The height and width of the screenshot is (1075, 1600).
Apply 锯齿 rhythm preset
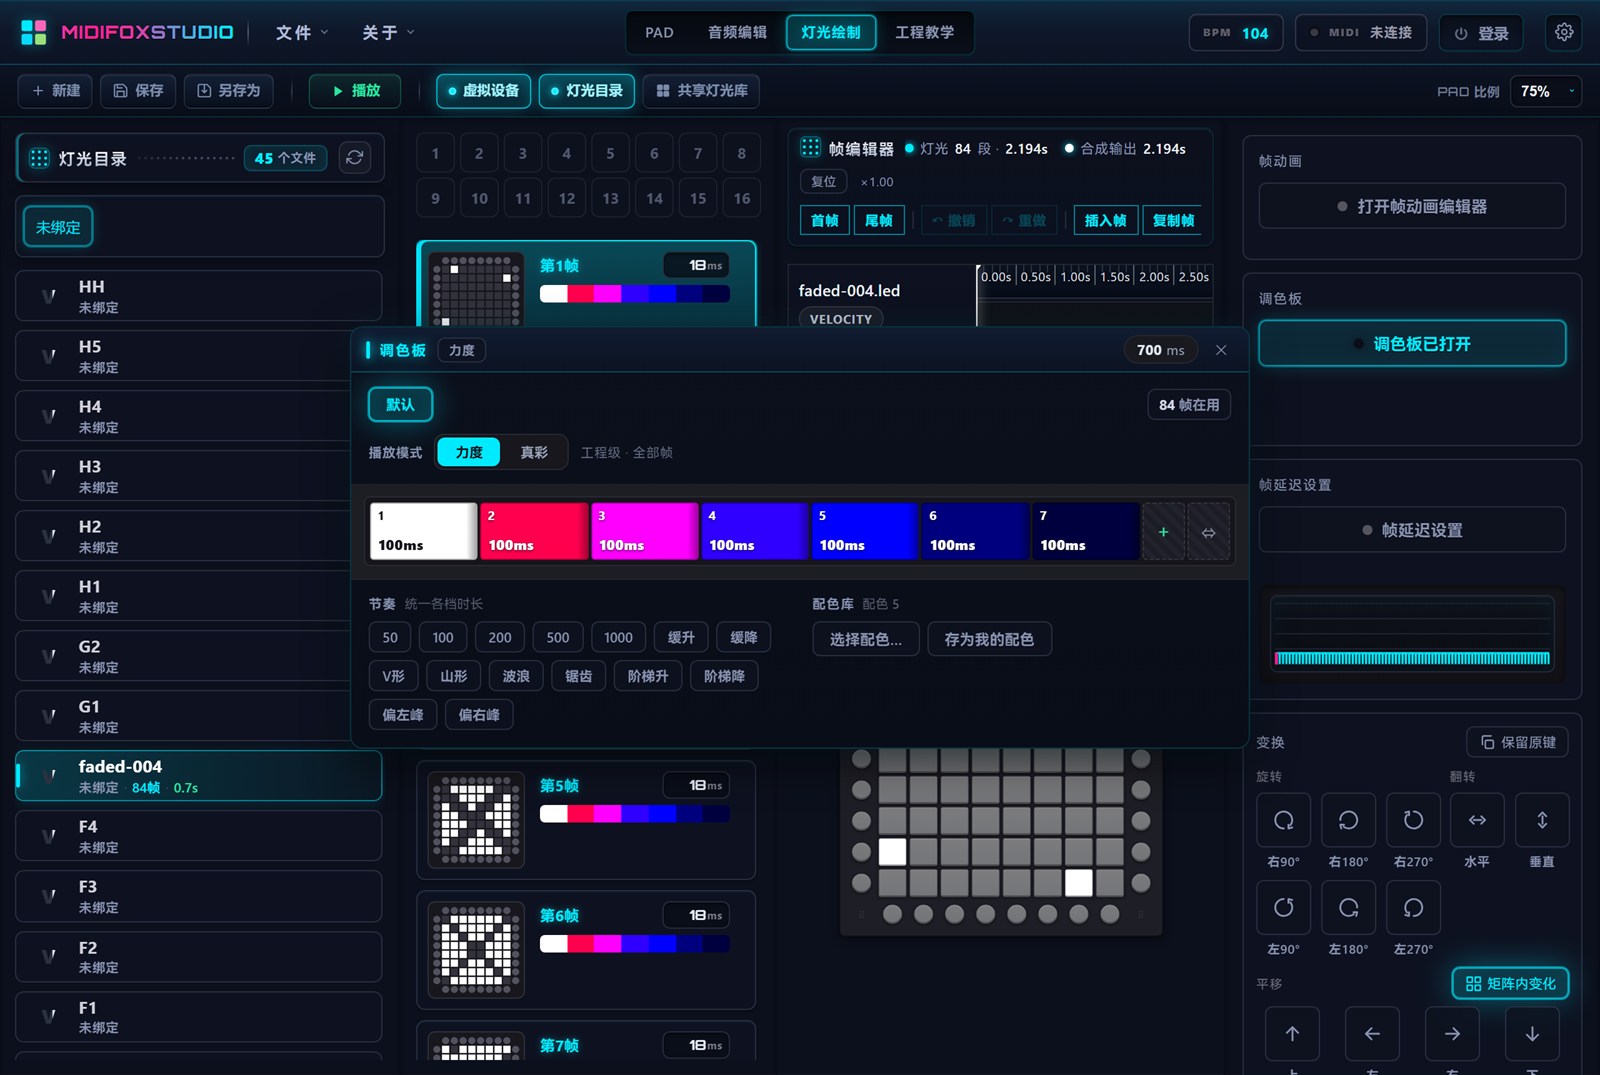click(578, 676)
